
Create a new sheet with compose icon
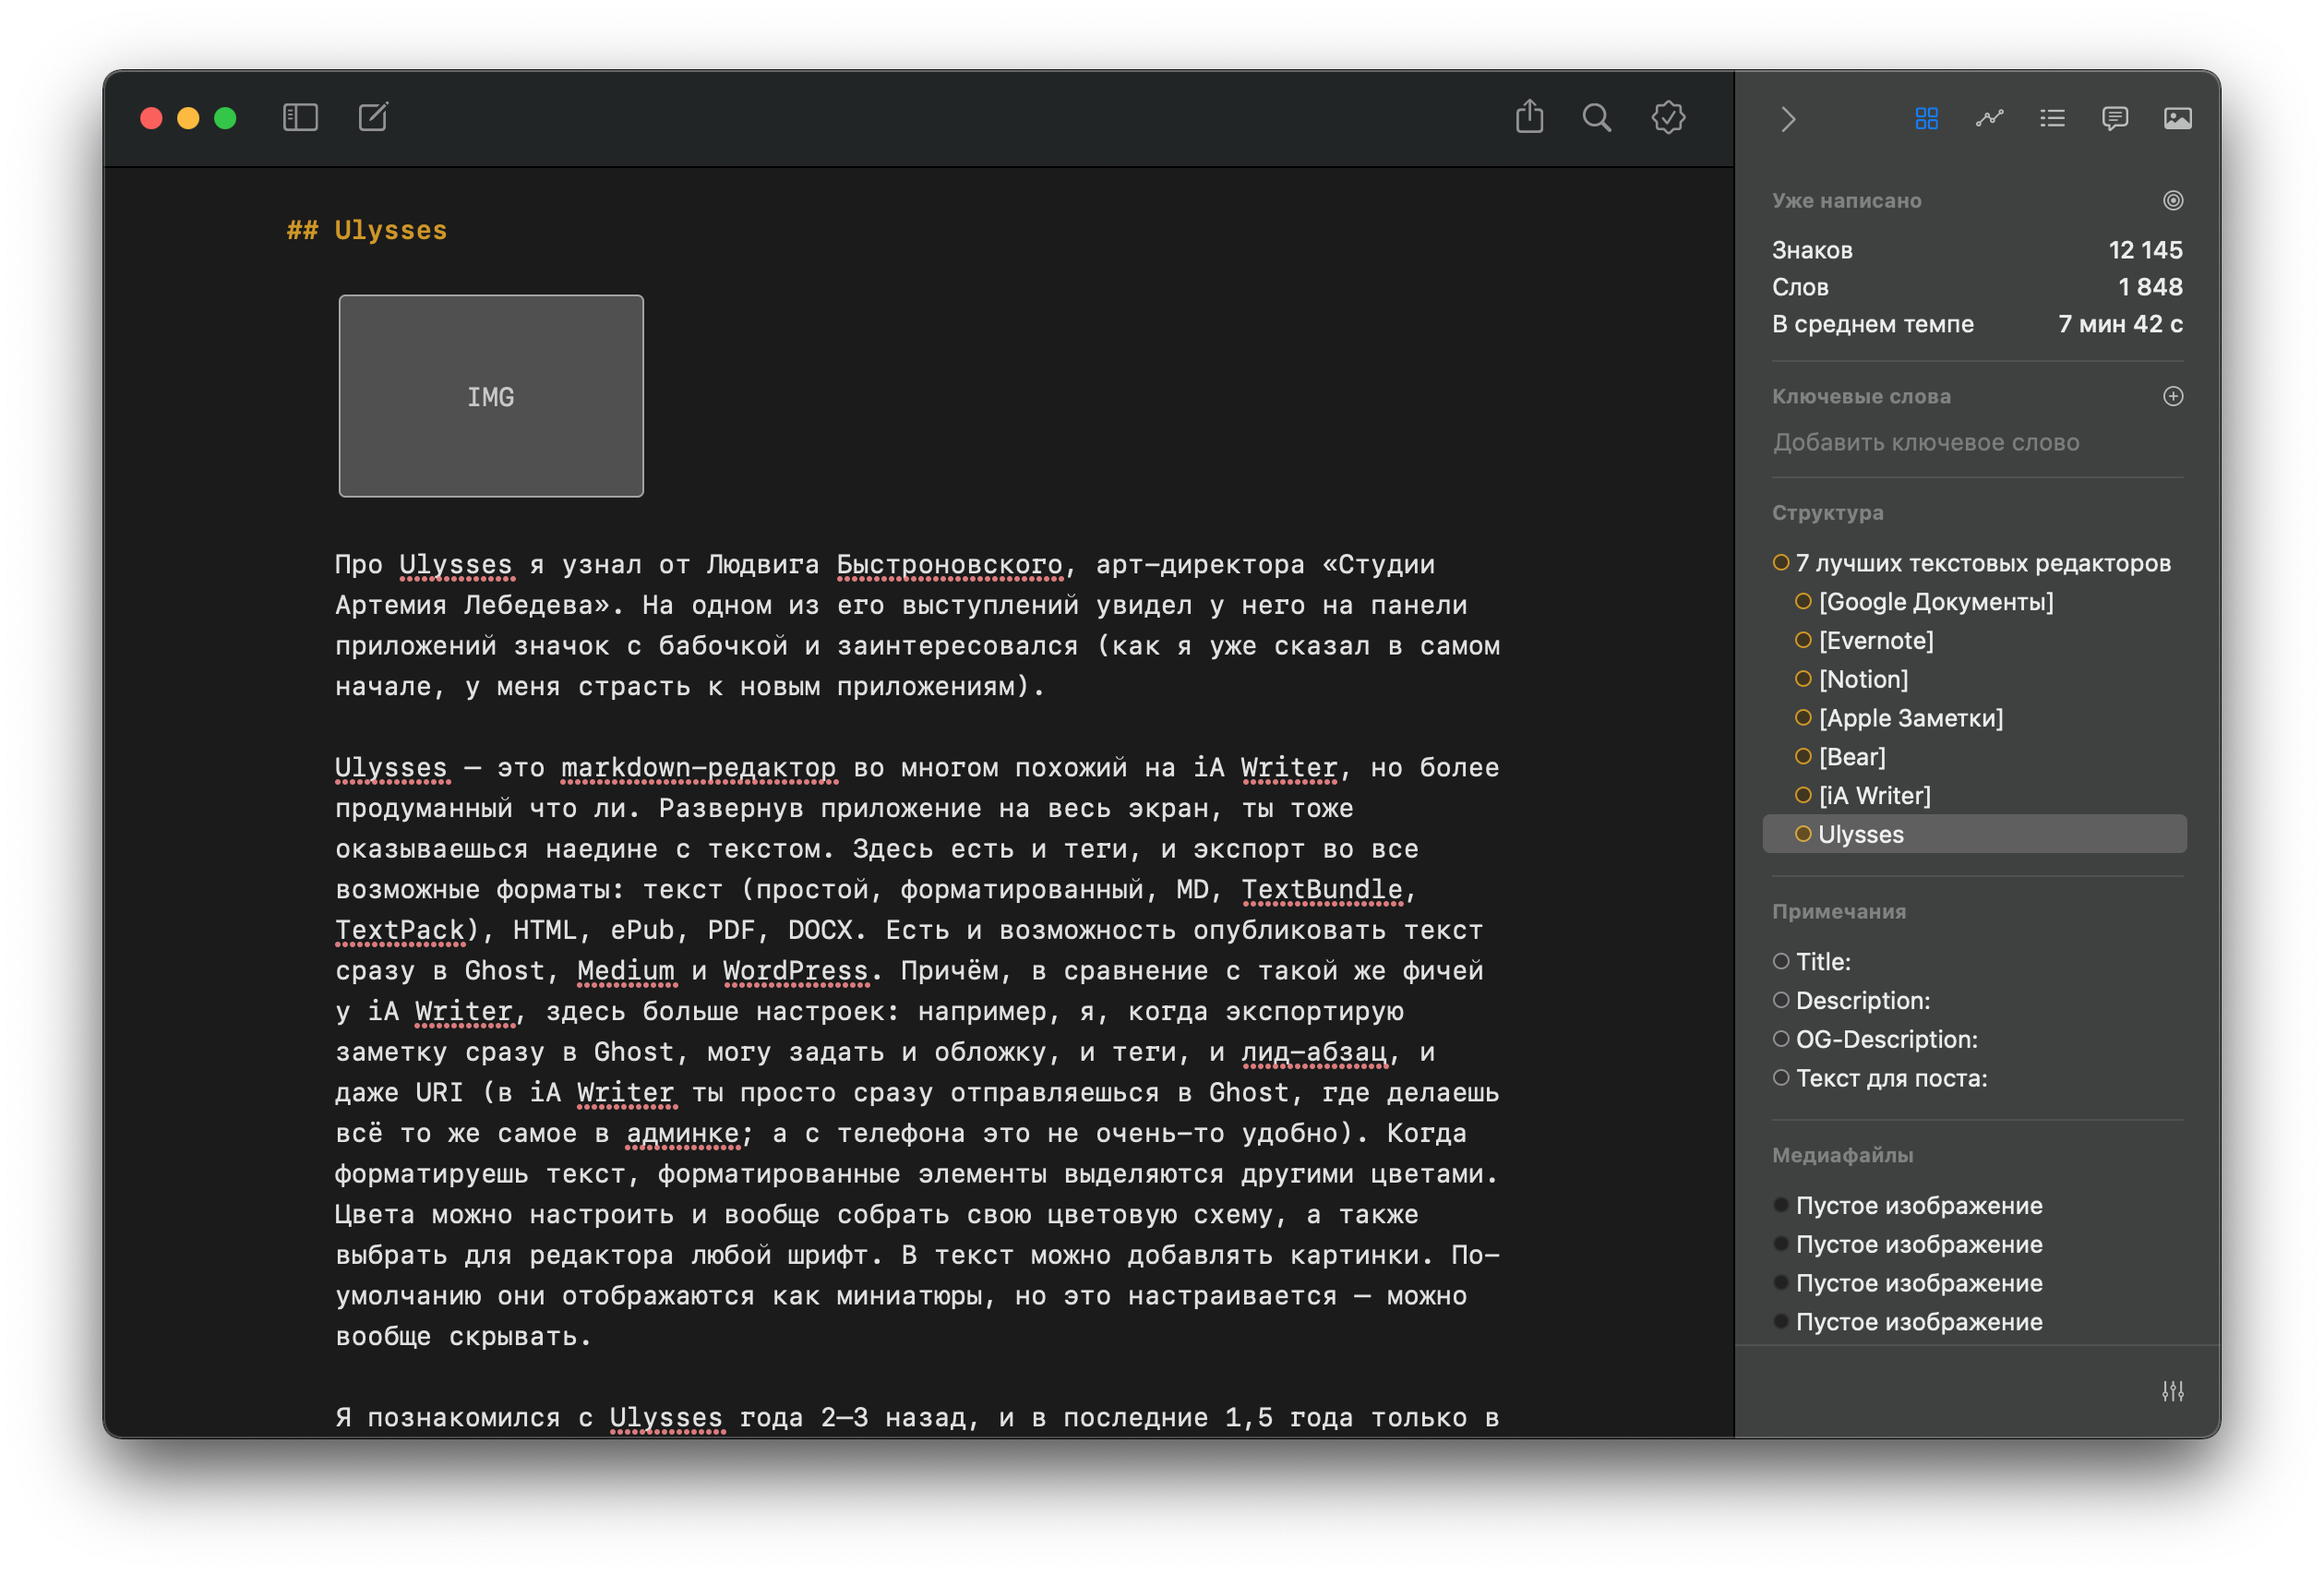(373, 117)
